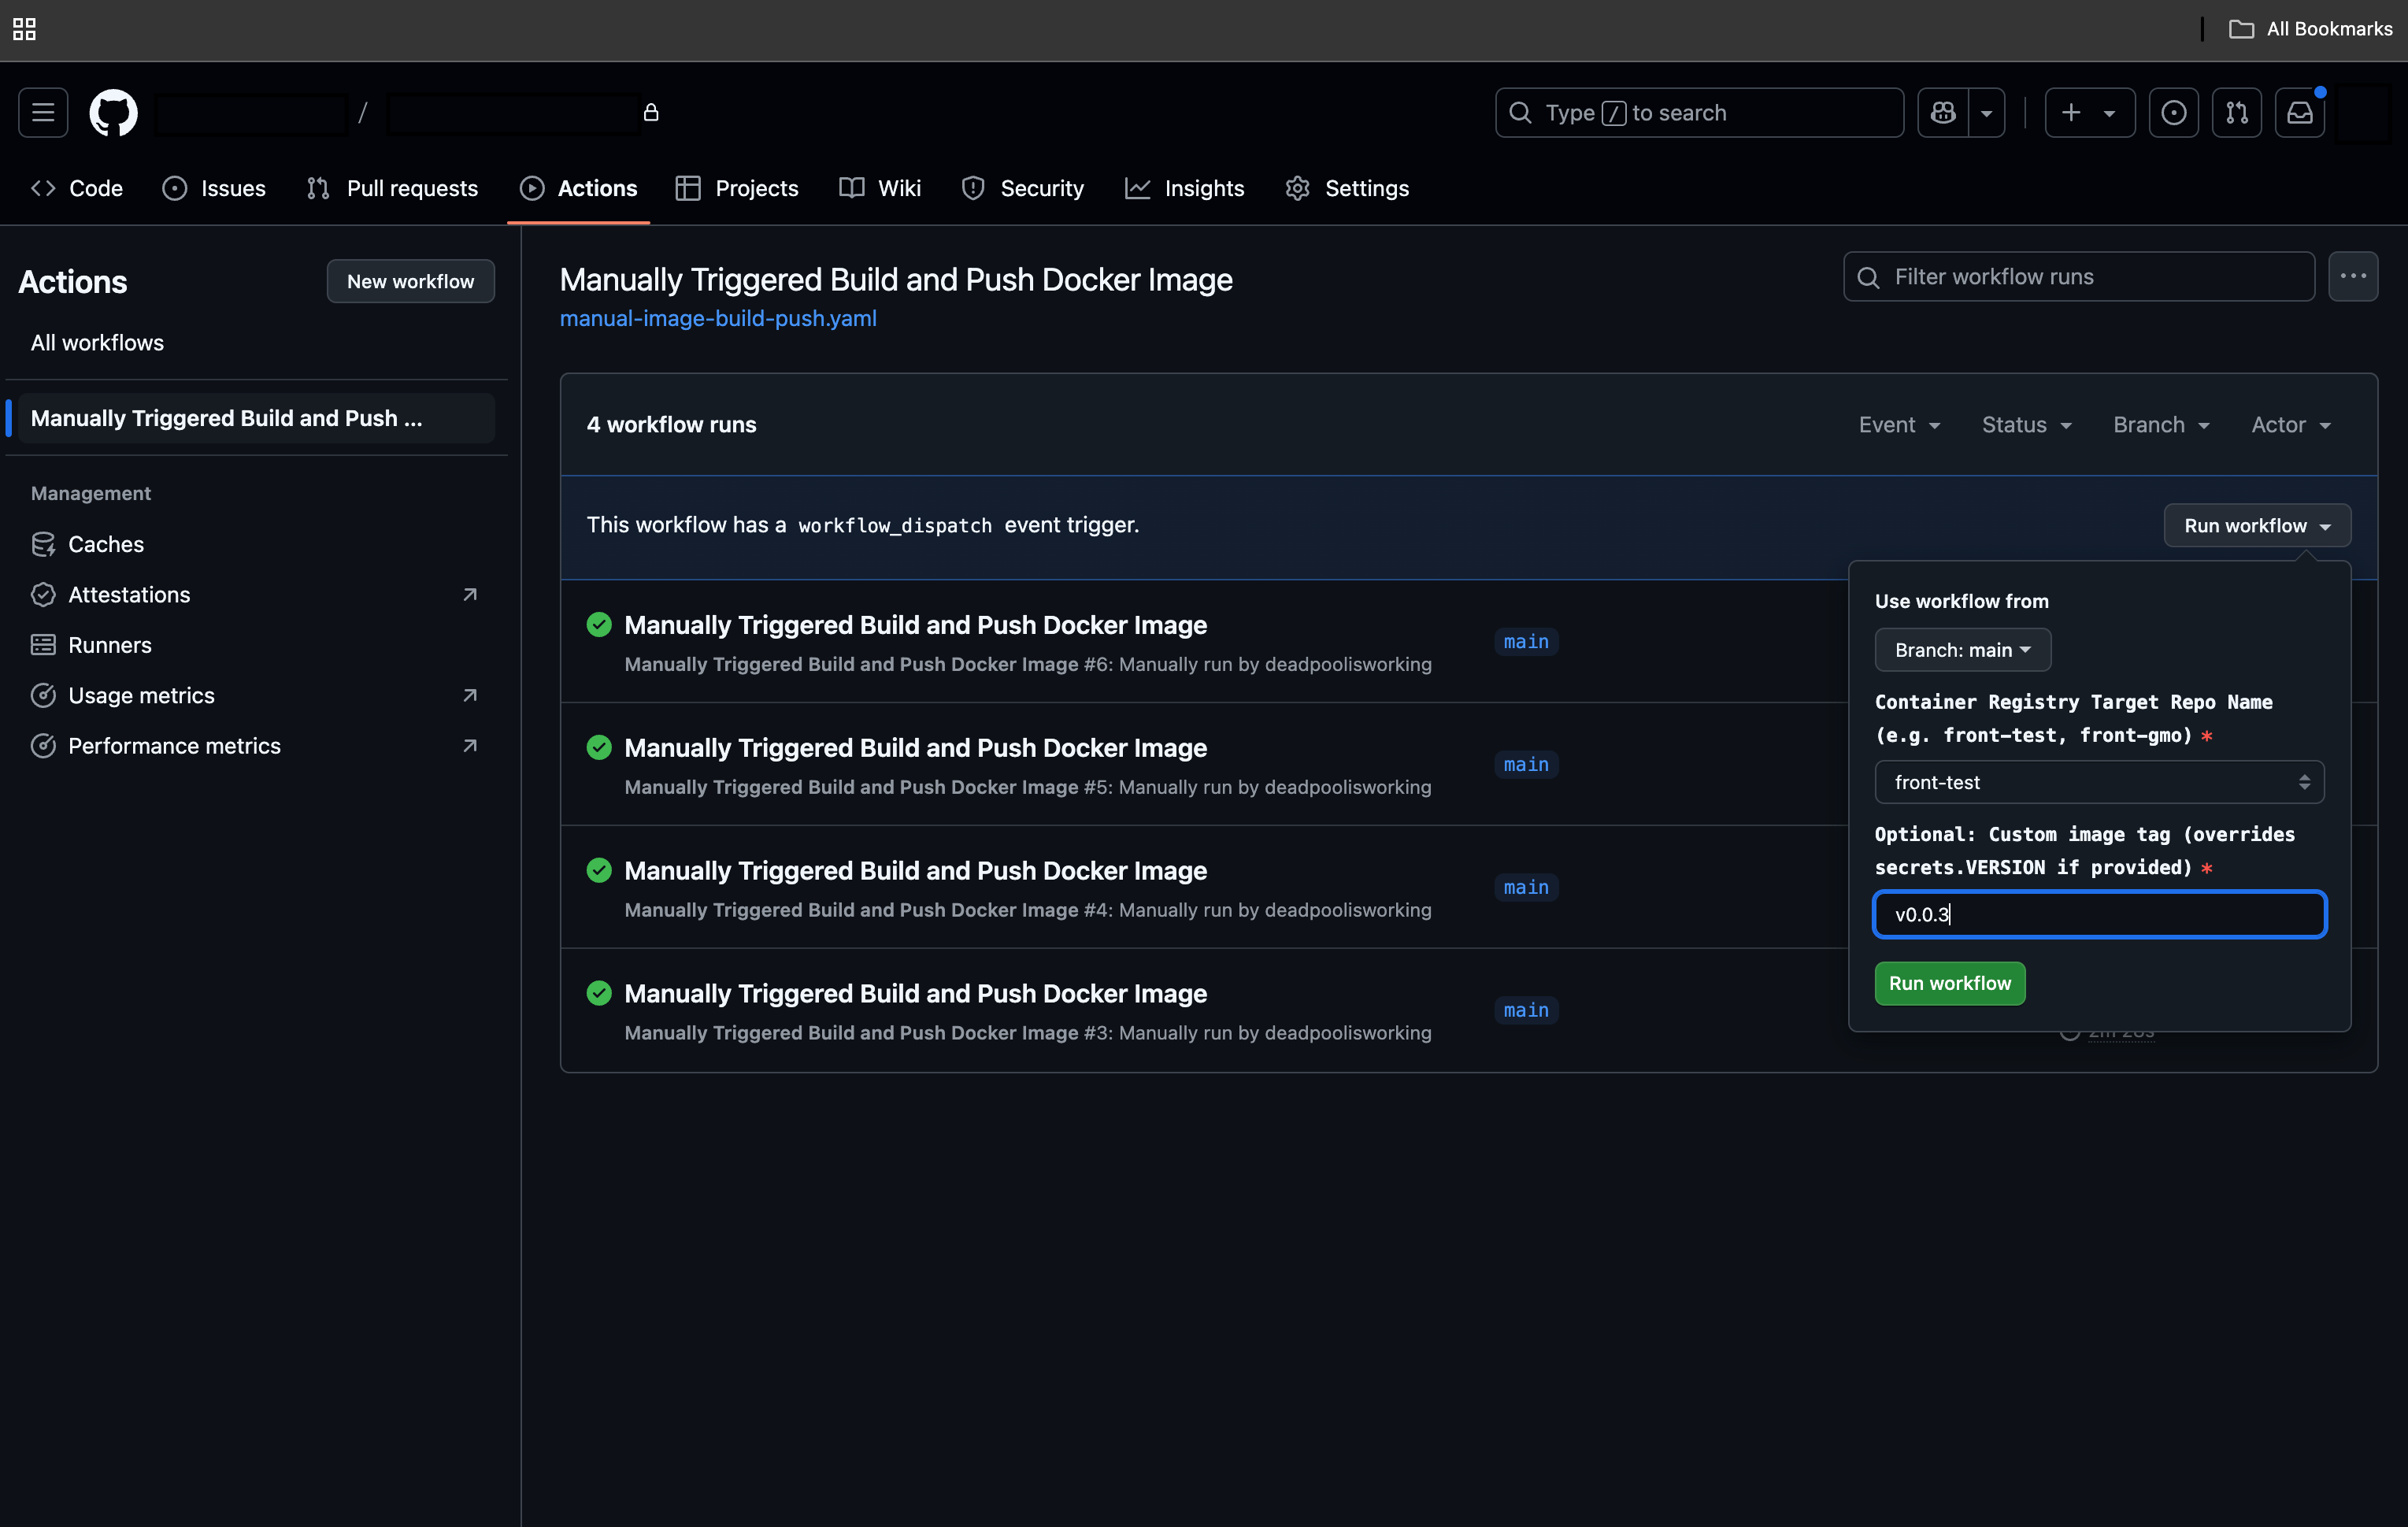
Task: Focus the Filter workflow runs field
Action: (x=2078, y=276)
